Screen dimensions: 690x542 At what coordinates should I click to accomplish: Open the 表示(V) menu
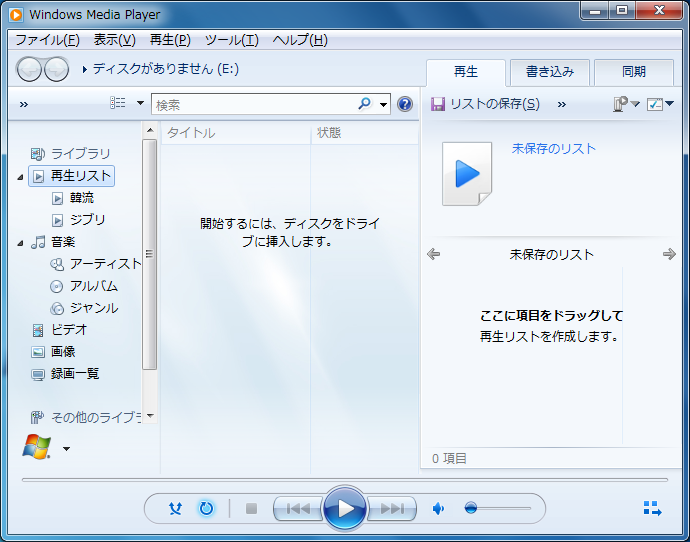(x=114, y=40)
